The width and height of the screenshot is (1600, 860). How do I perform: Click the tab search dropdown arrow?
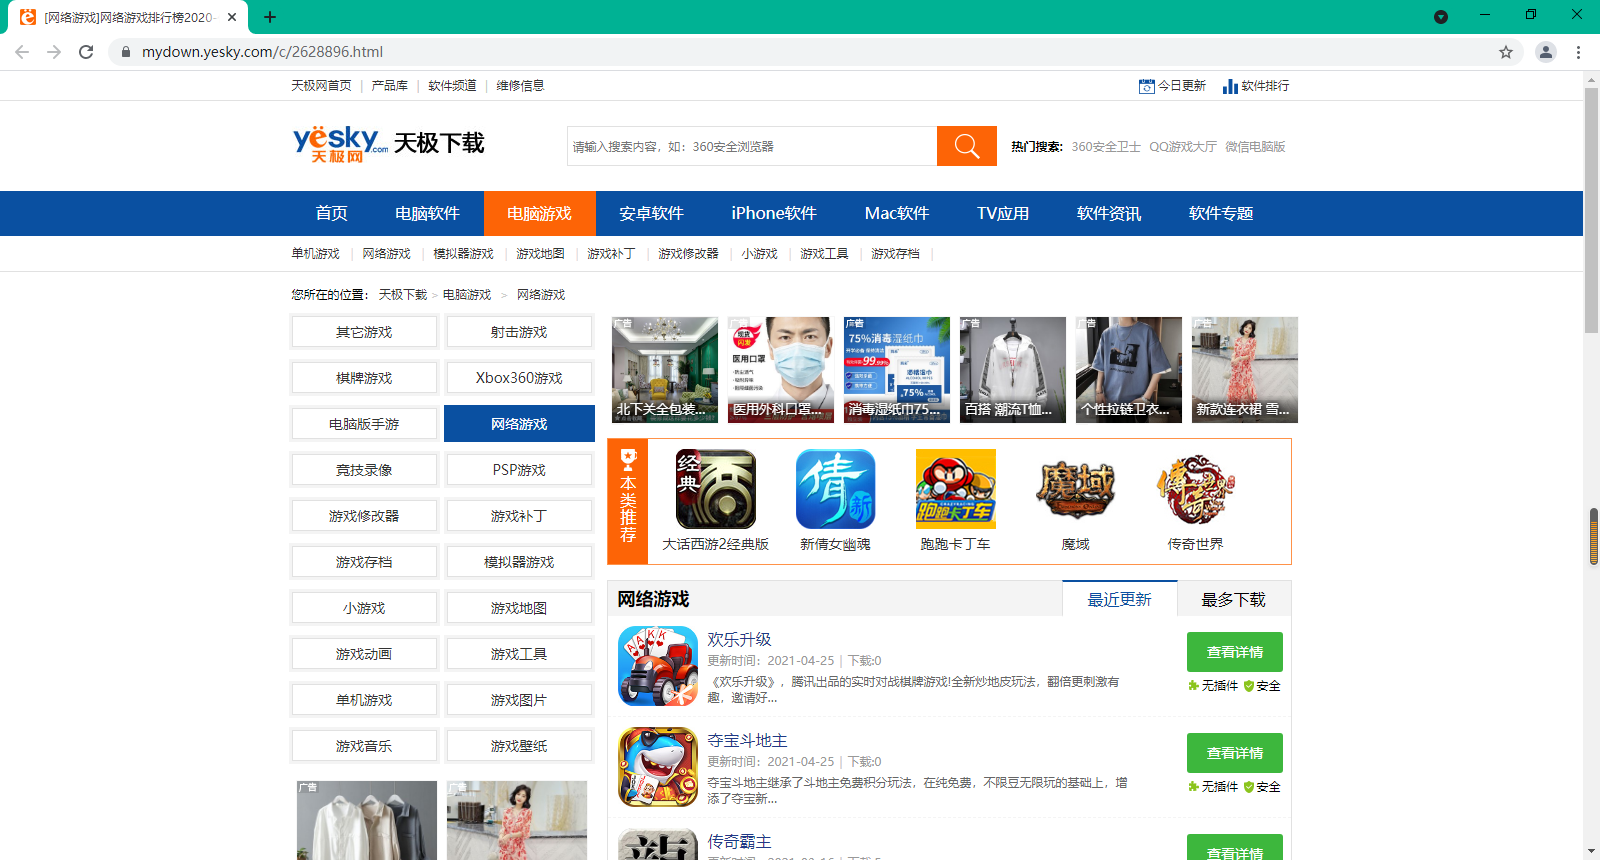tap(1441, 17)
